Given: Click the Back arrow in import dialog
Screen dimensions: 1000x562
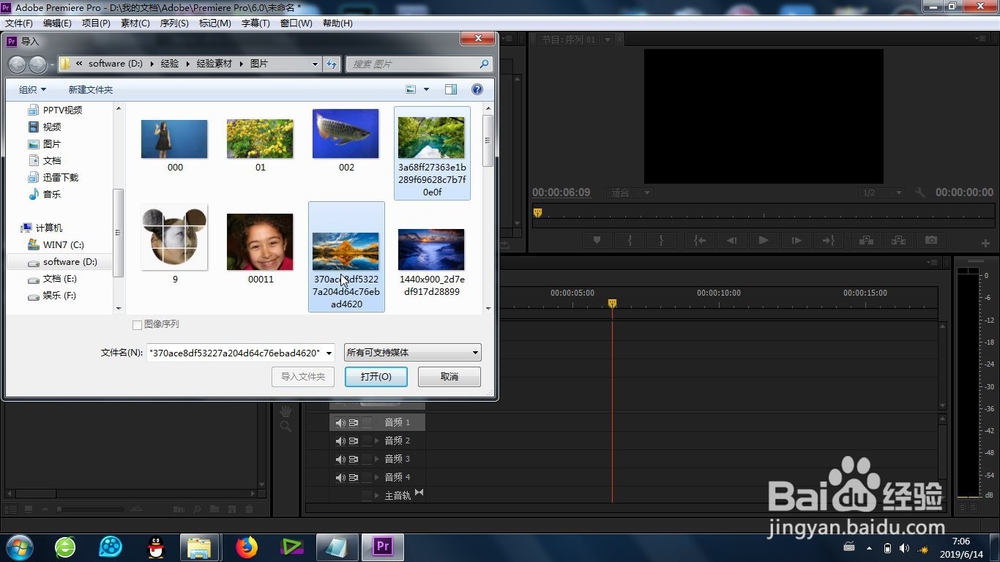Looking at the screenshot, I should (17, 64).
